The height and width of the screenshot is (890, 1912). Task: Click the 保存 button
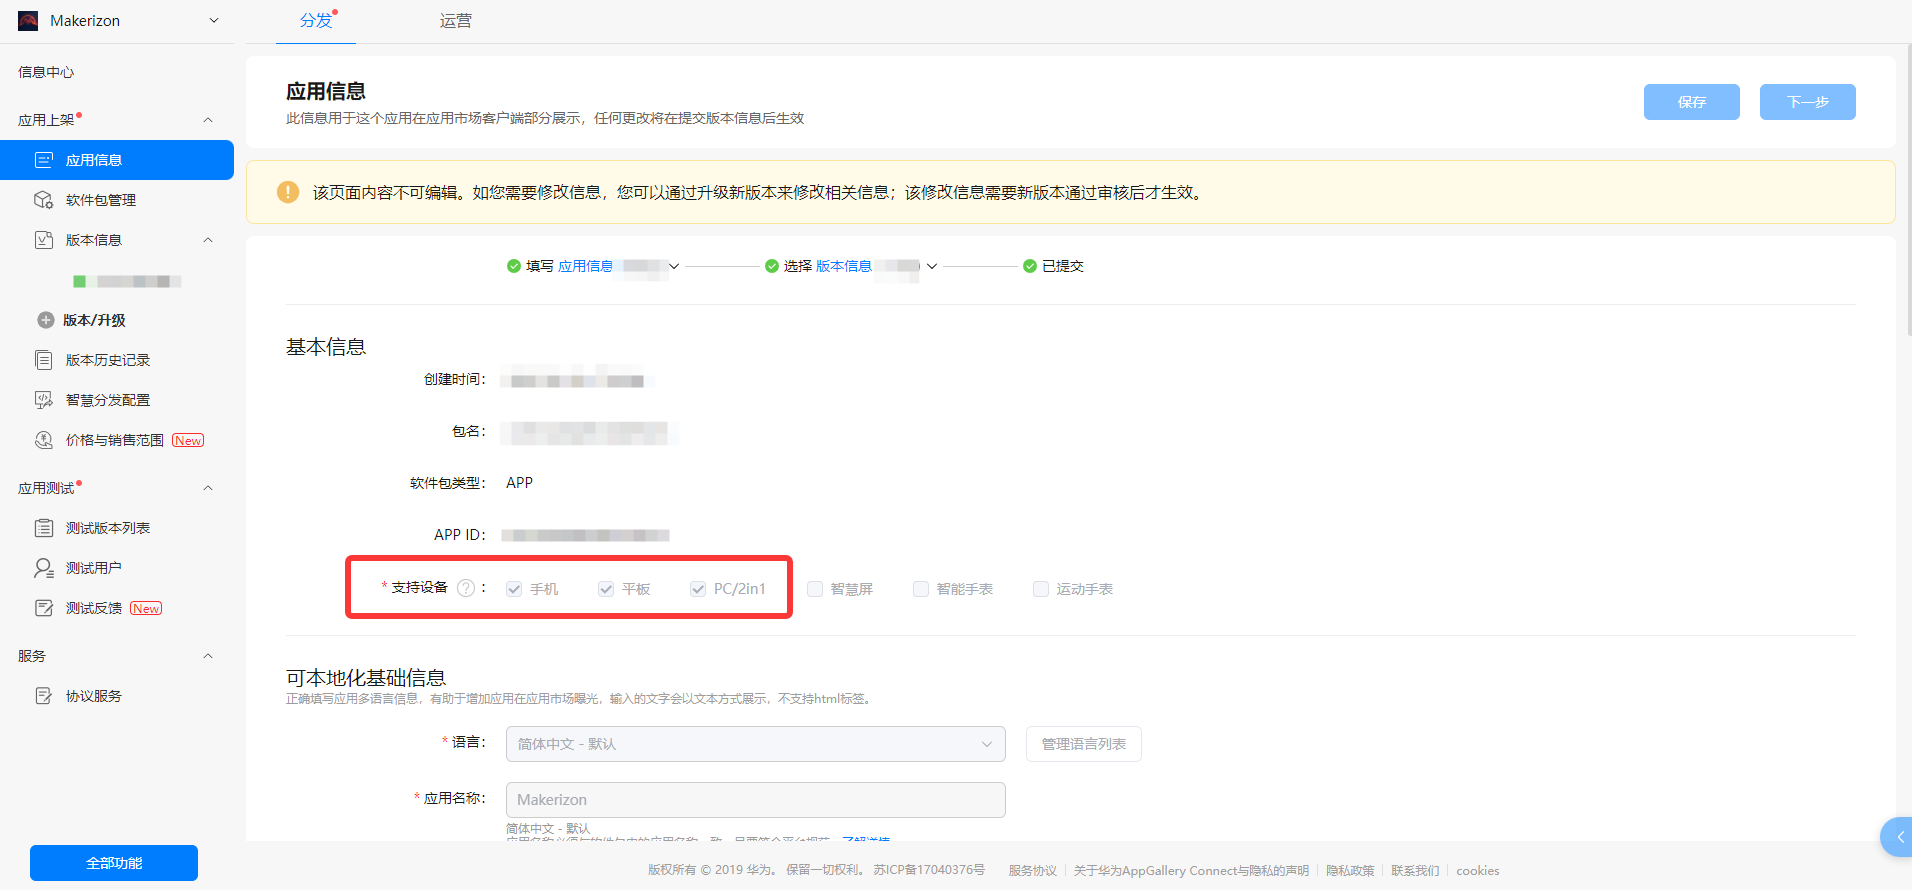(1692, 102)
